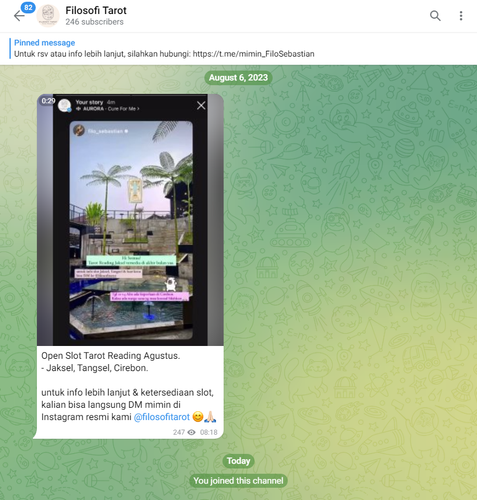The width and height of the screenshot is (477, 500).
Task: Click the Today date badge
Action: pos(238,461)
